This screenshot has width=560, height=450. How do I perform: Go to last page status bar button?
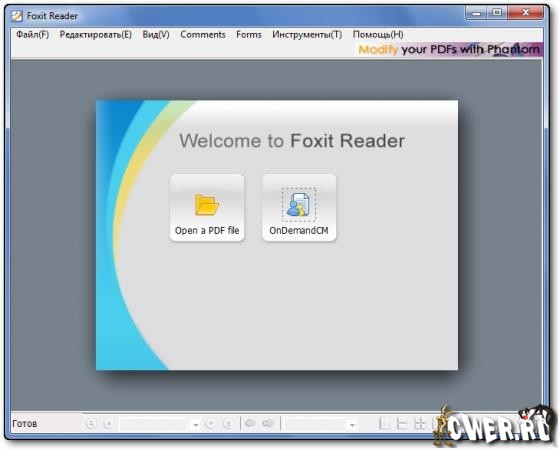(x=228, y=424)
